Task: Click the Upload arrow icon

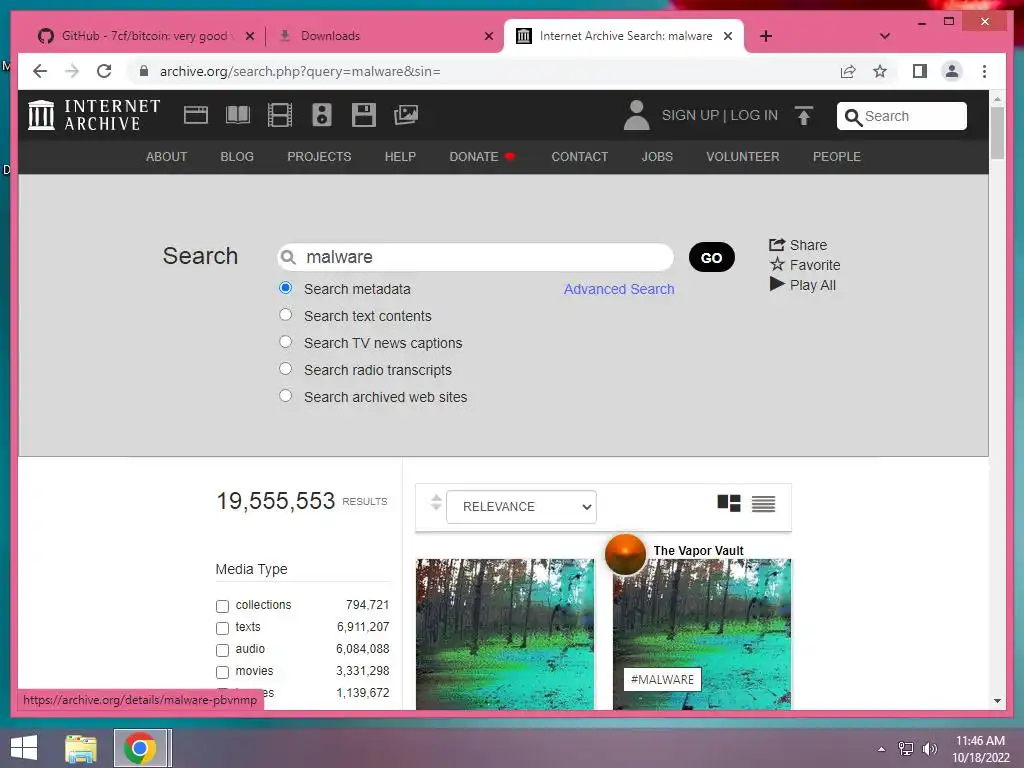Action: (x=804, y=116)
